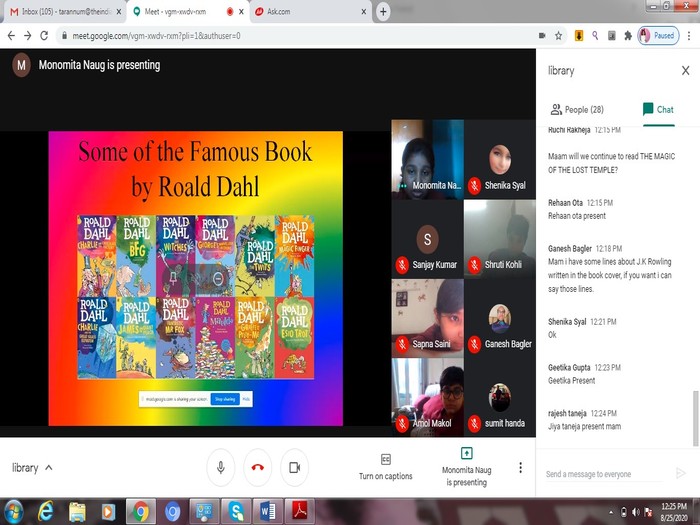Click Sanjay Kumar's muted microphone icon
Viewport: 700px width, 525px height.
tap(402, 265)
